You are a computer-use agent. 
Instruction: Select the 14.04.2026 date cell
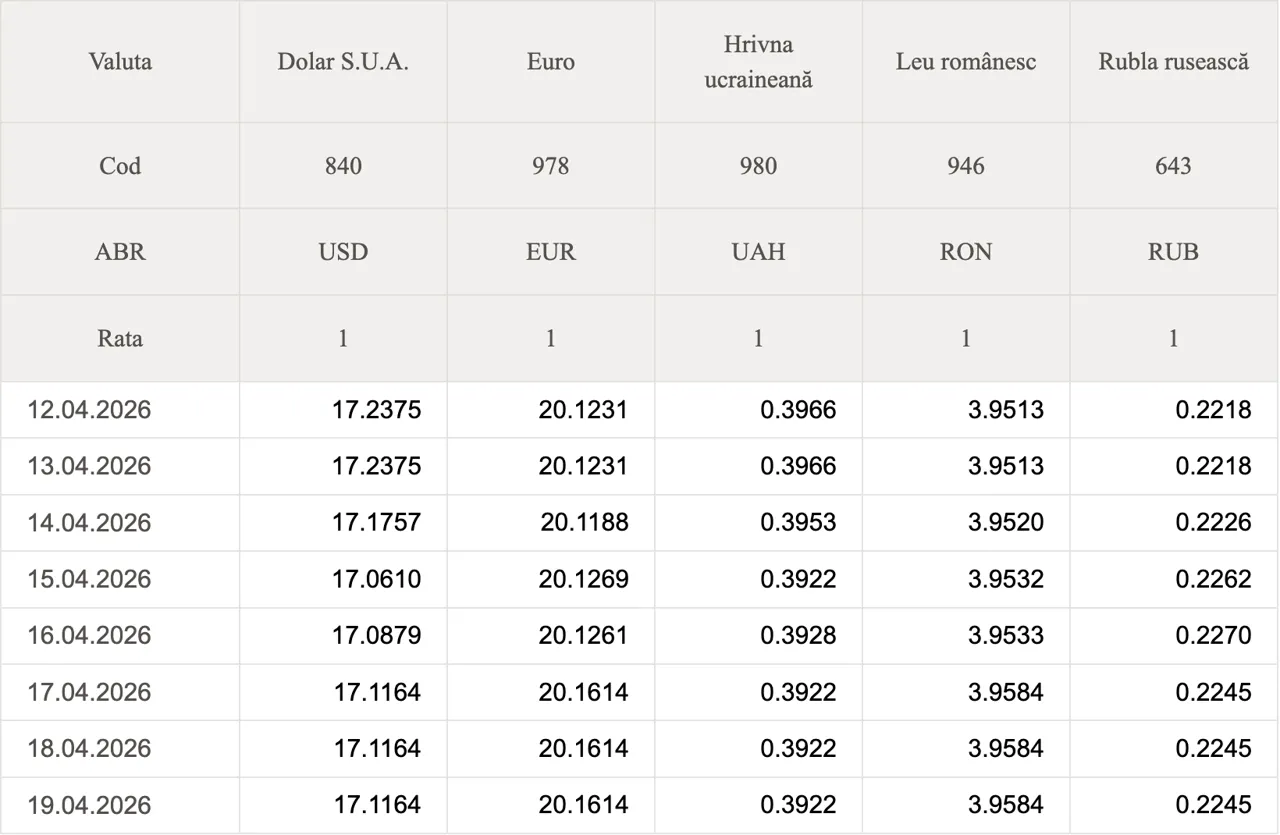point(90,523)
